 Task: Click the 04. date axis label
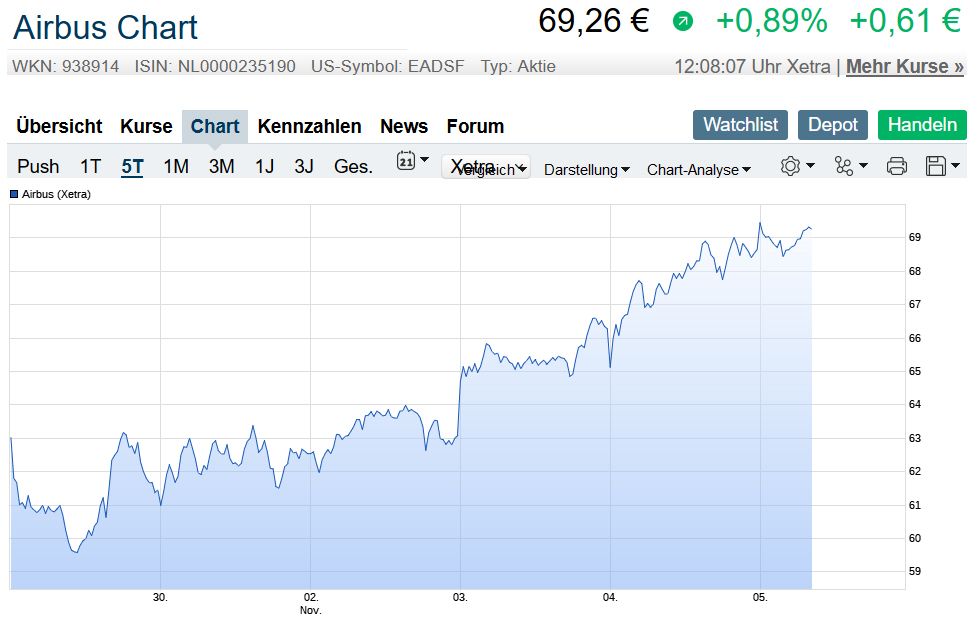point(610,598)
